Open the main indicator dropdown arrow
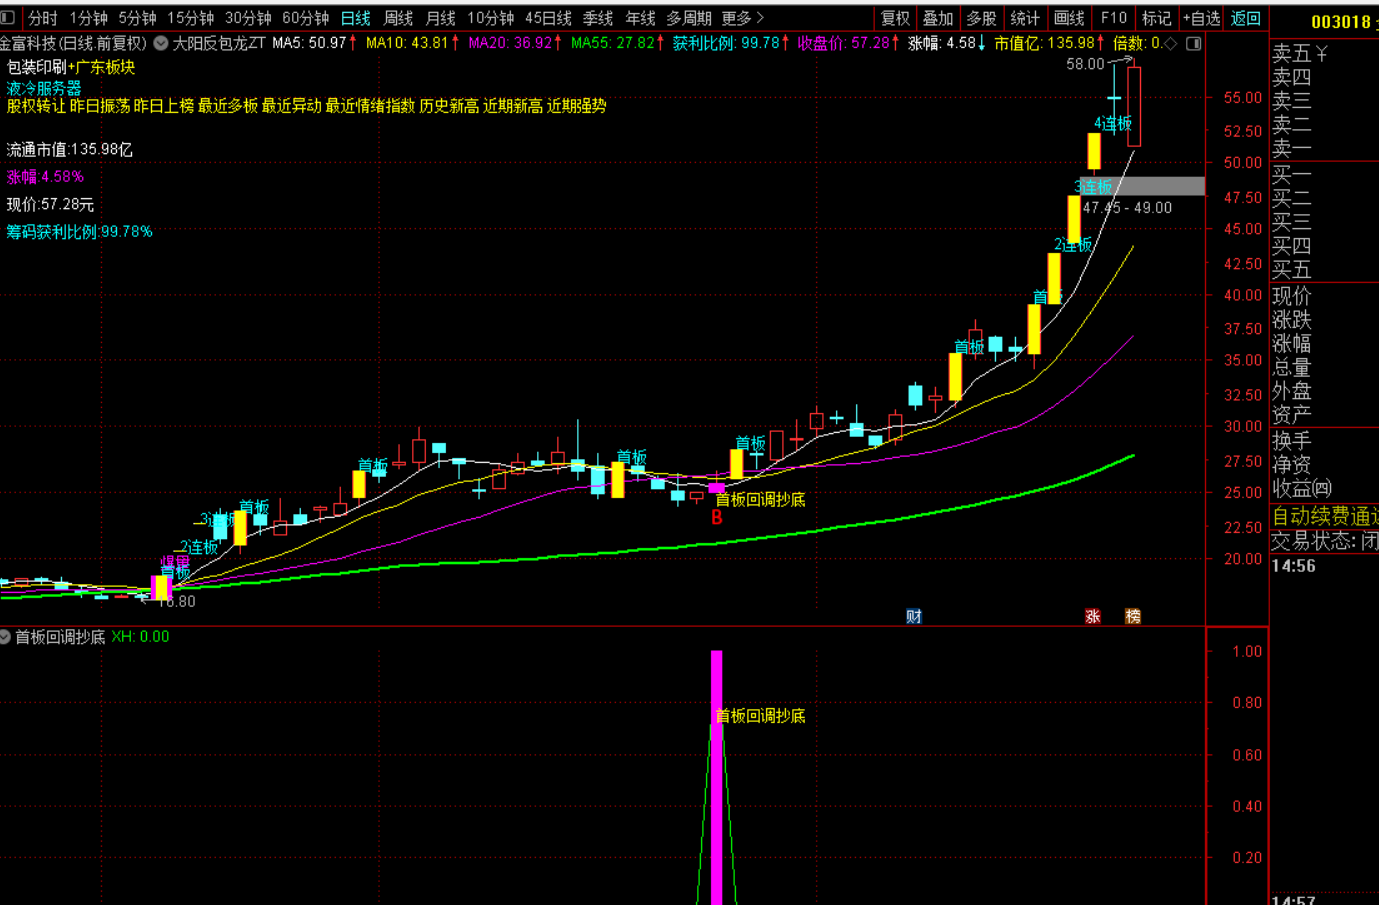Viewport: 1379px width, 905px height. 161,44
